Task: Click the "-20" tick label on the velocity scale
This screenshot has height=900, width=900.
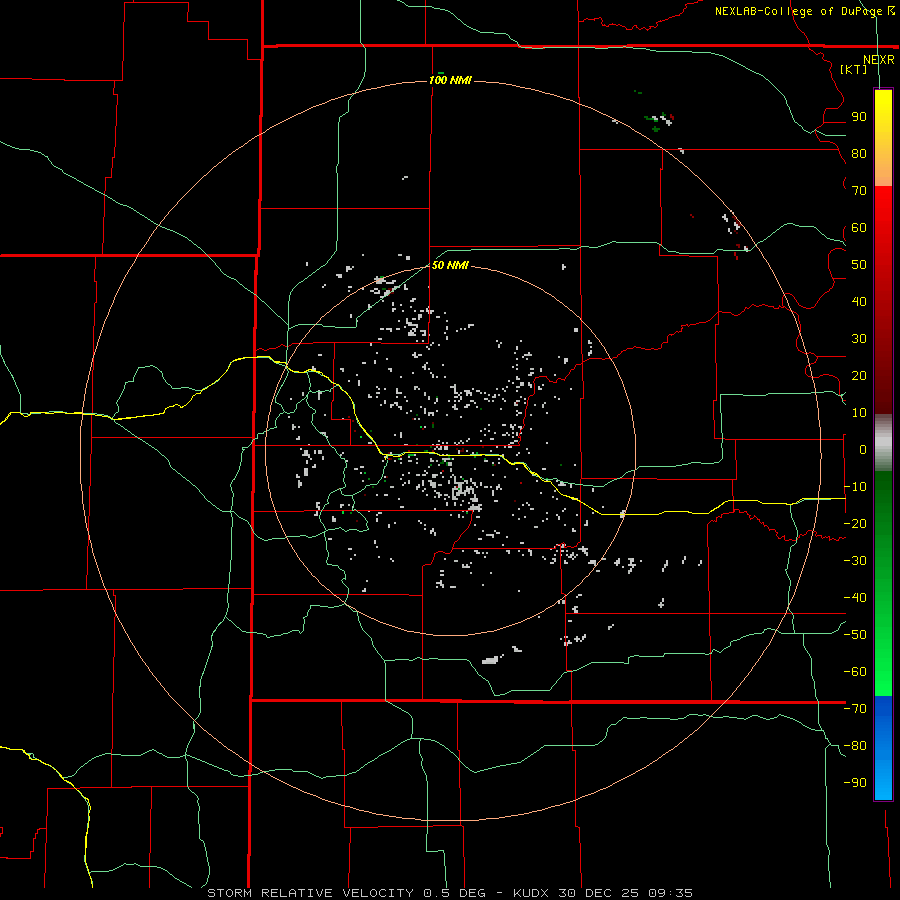Action: tap(855, 523)
